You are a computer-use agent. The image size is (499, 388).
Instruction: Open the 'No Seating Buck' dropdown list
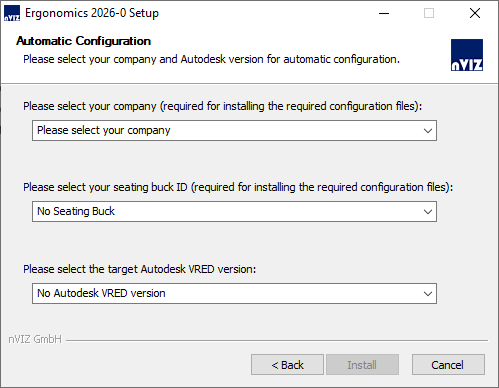[234, 211]
